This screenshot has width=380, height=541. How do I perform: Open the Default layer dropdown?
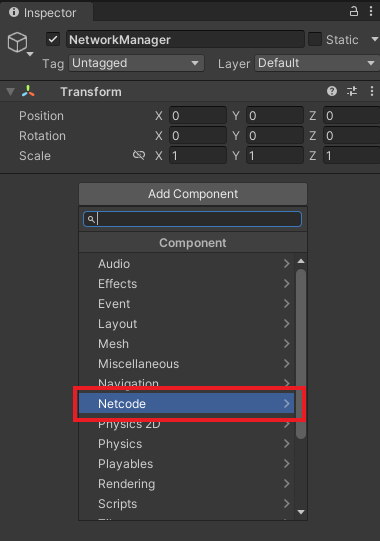click(317, 63)
